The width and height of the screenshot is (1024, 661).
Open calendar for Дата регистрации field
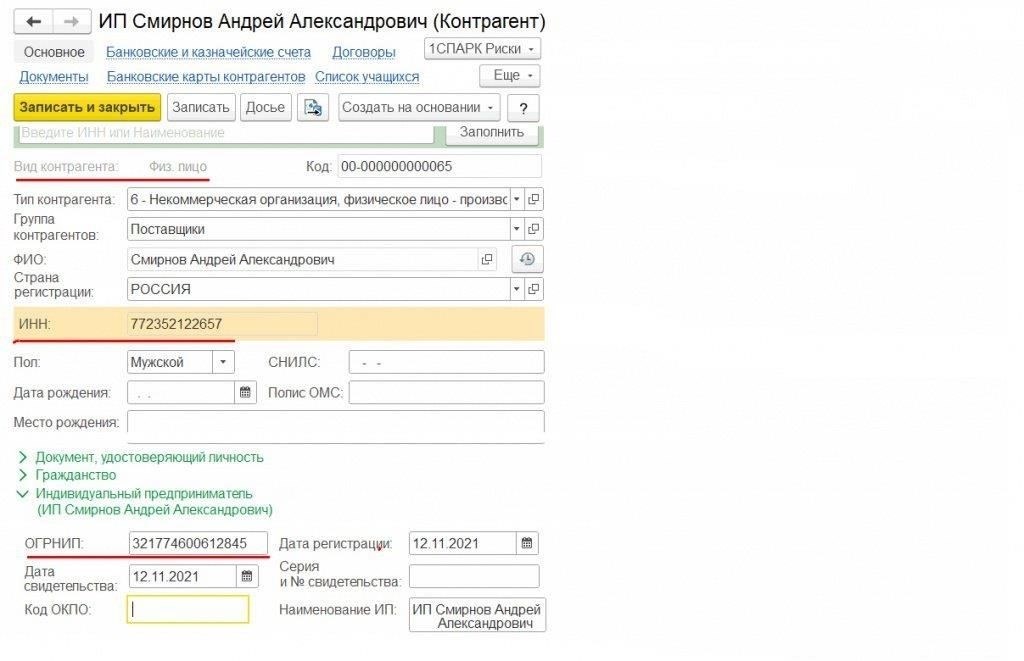[527, 544]
